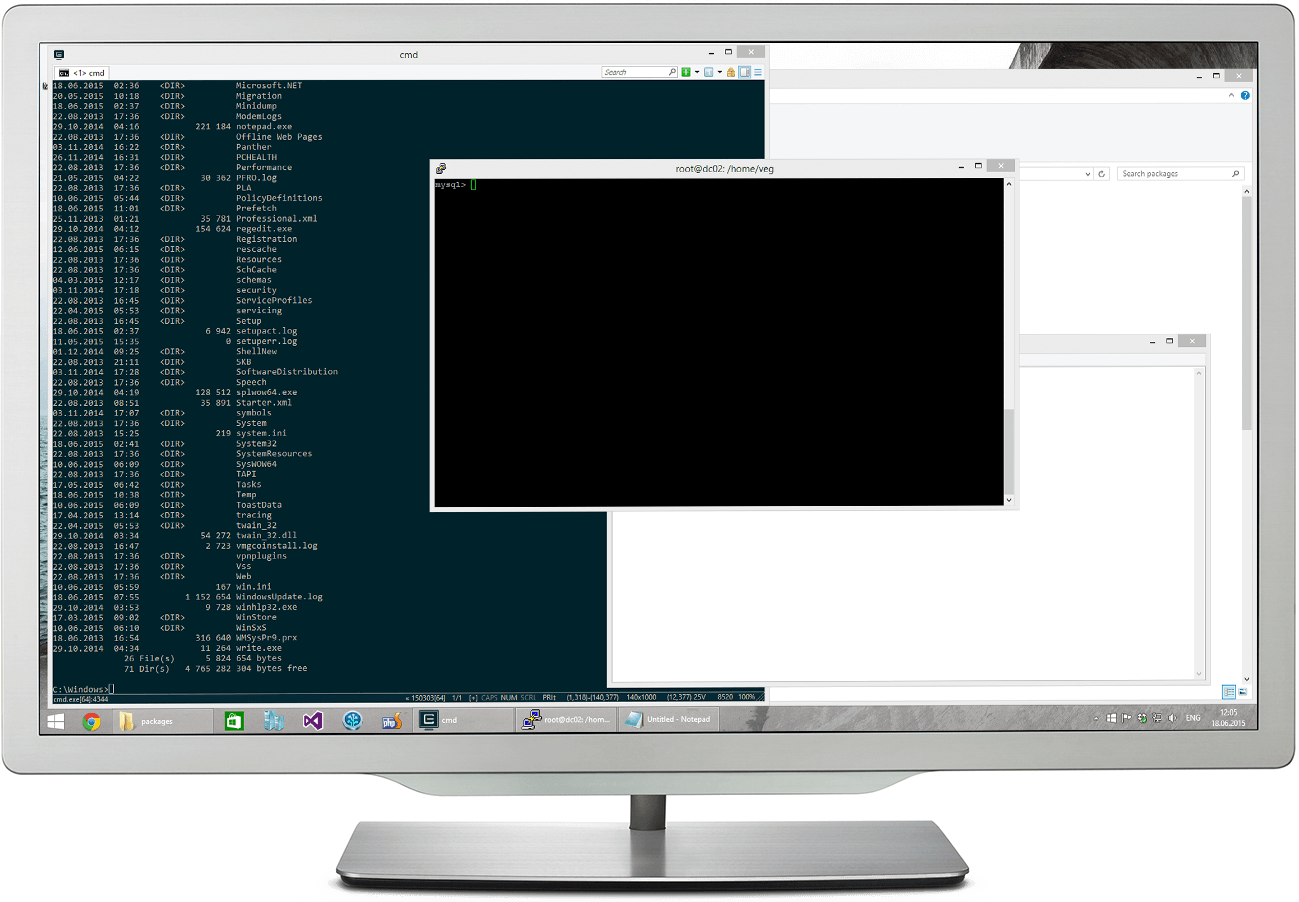
Task: Toggle the ConEmu lock icon
Action: [731, 72]
